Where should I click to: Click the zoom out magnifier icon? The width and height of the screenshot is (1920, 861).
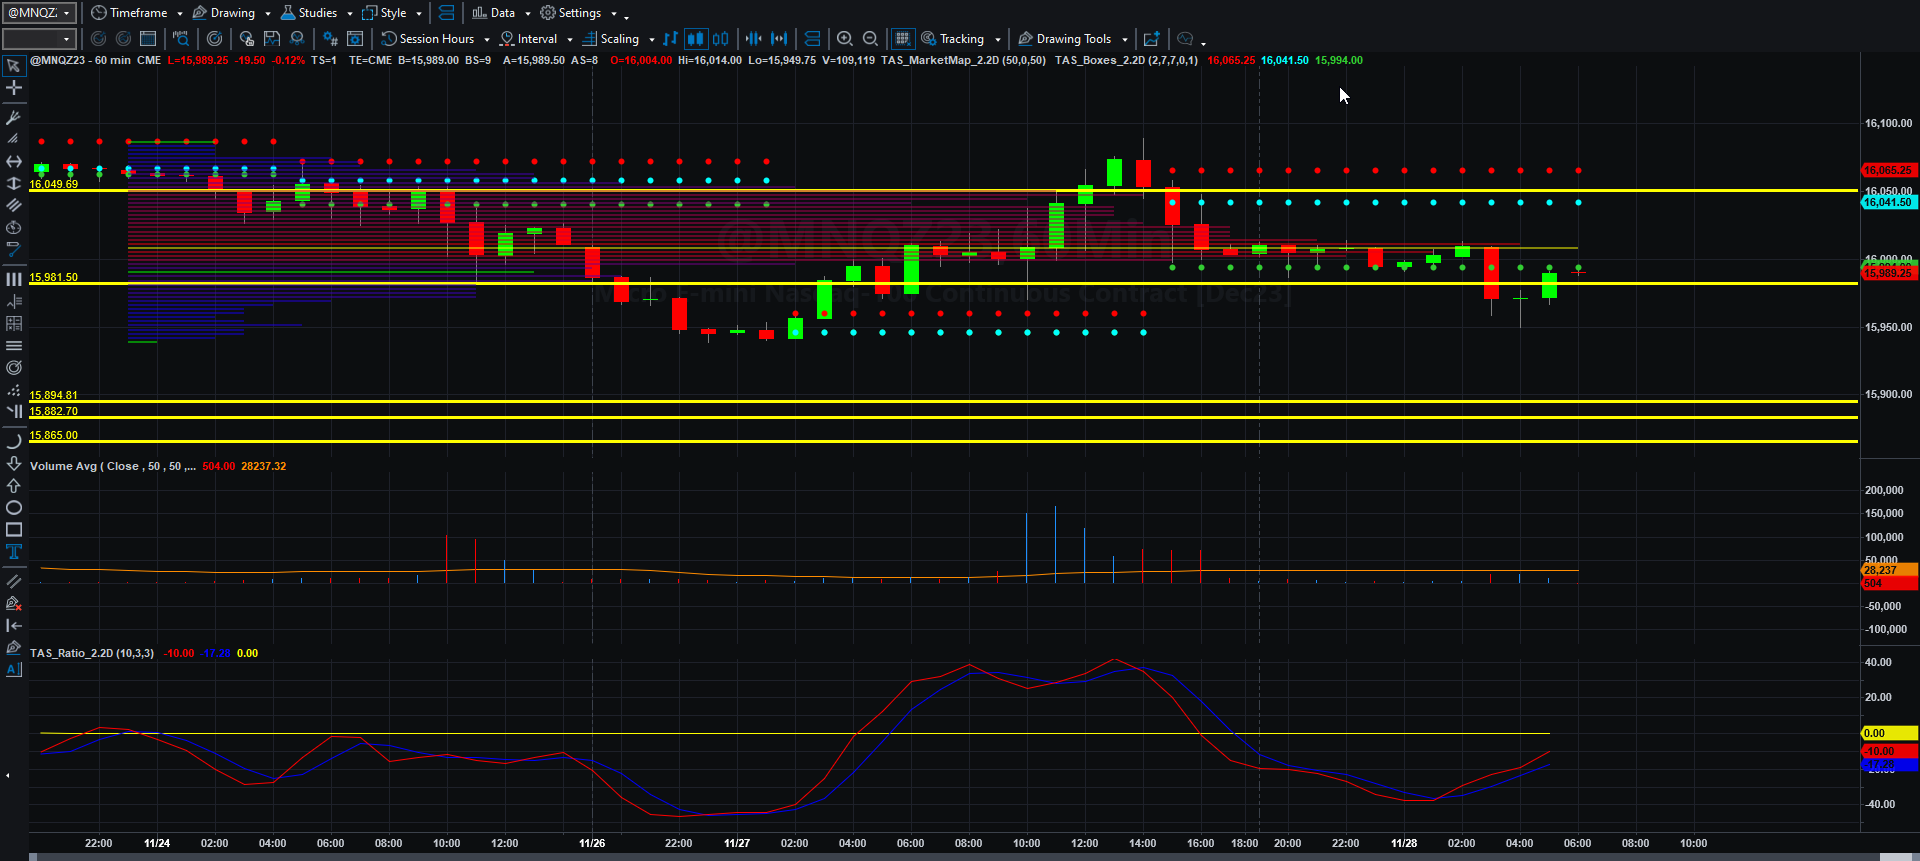tap(871, 39)
